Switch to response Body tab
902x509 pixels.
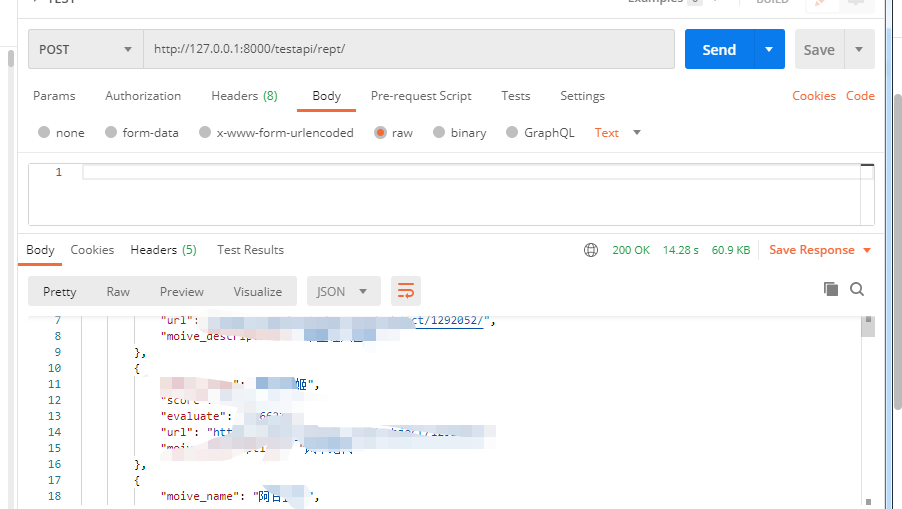[x=40, y=250]
